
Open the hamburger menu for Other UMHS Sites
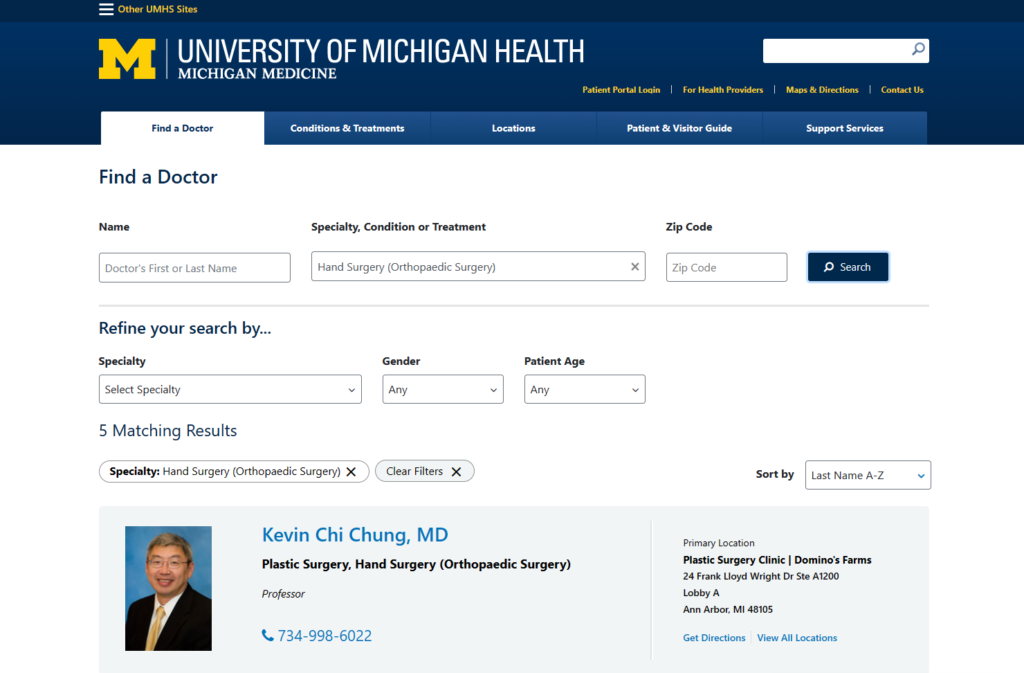pyautogui.click(x=106, y=9)
